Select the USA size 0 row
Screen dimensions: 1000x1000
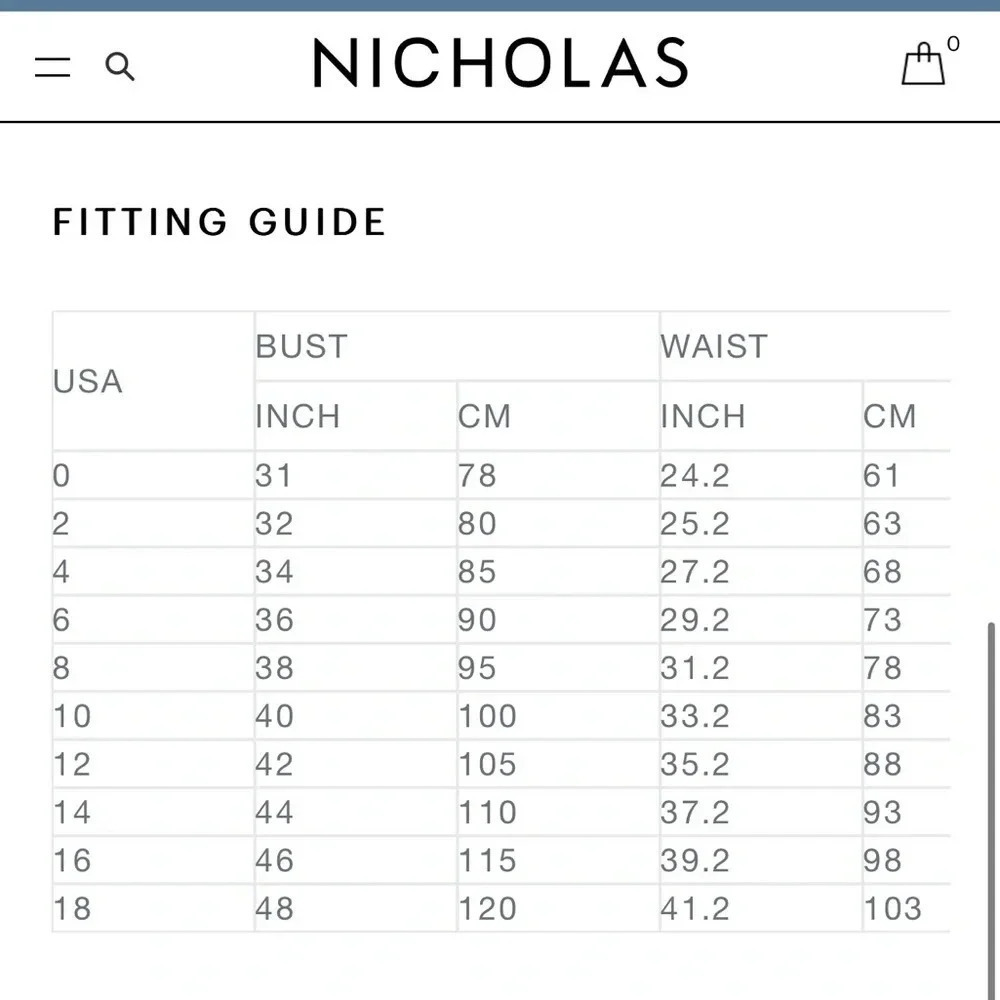click(x=501, y=475)
